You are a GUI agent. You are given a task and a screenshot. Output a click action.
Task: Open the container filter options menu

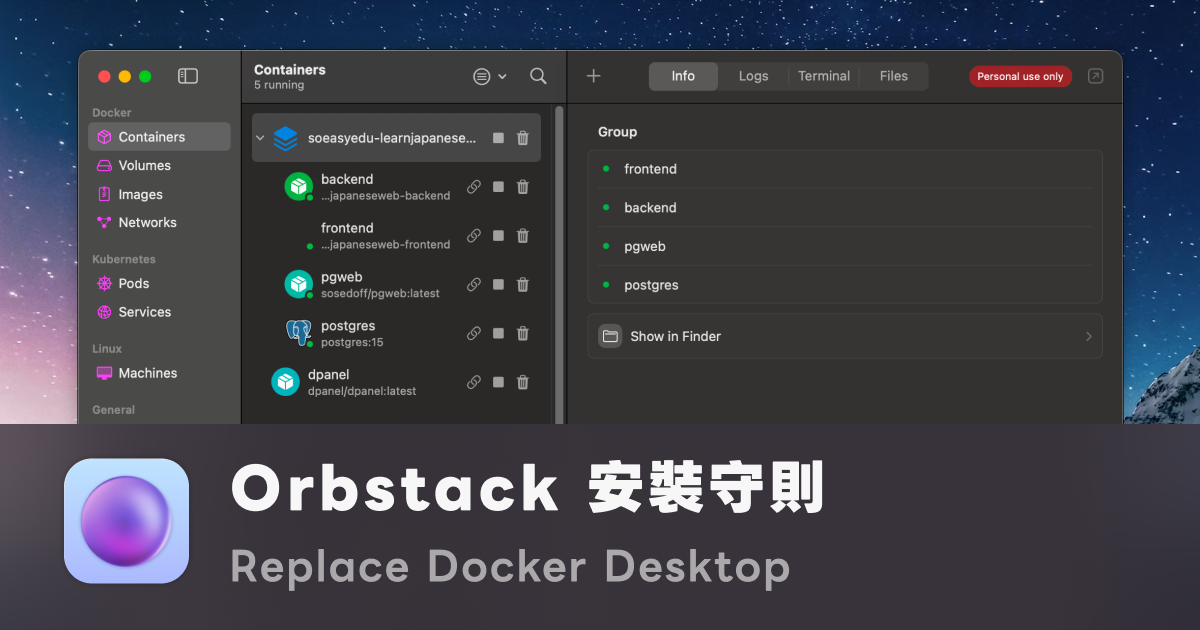pyautogui.click(x=489, y=76)
